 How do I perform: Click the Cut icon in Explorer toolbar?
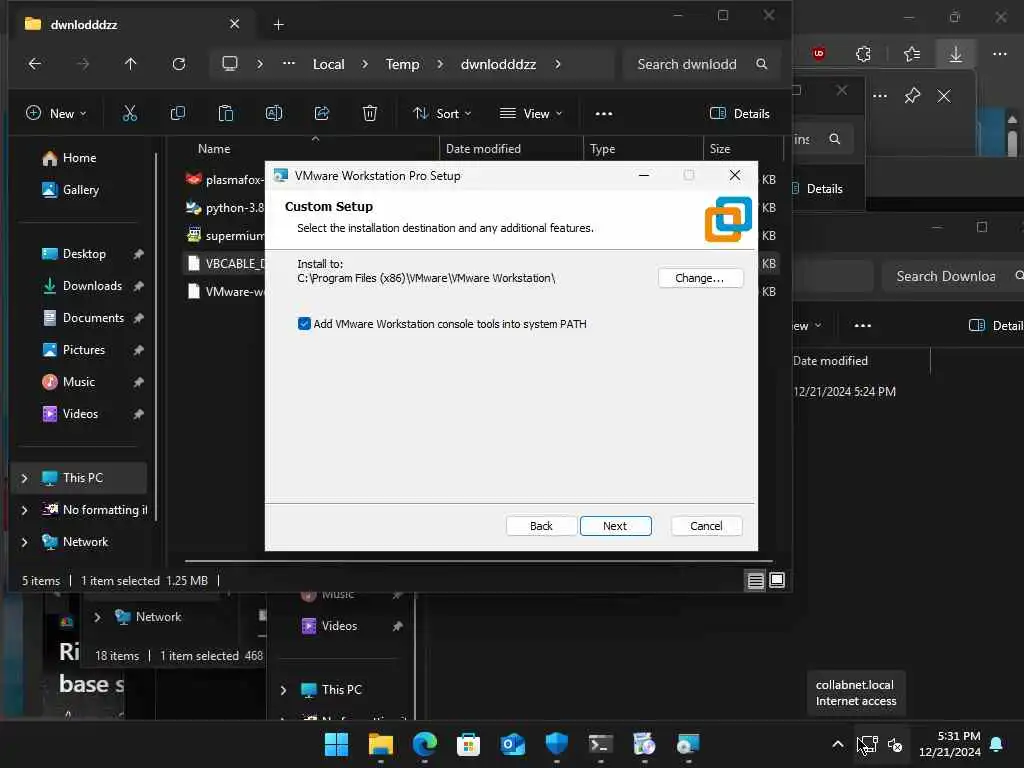click(x=130, y=114)
